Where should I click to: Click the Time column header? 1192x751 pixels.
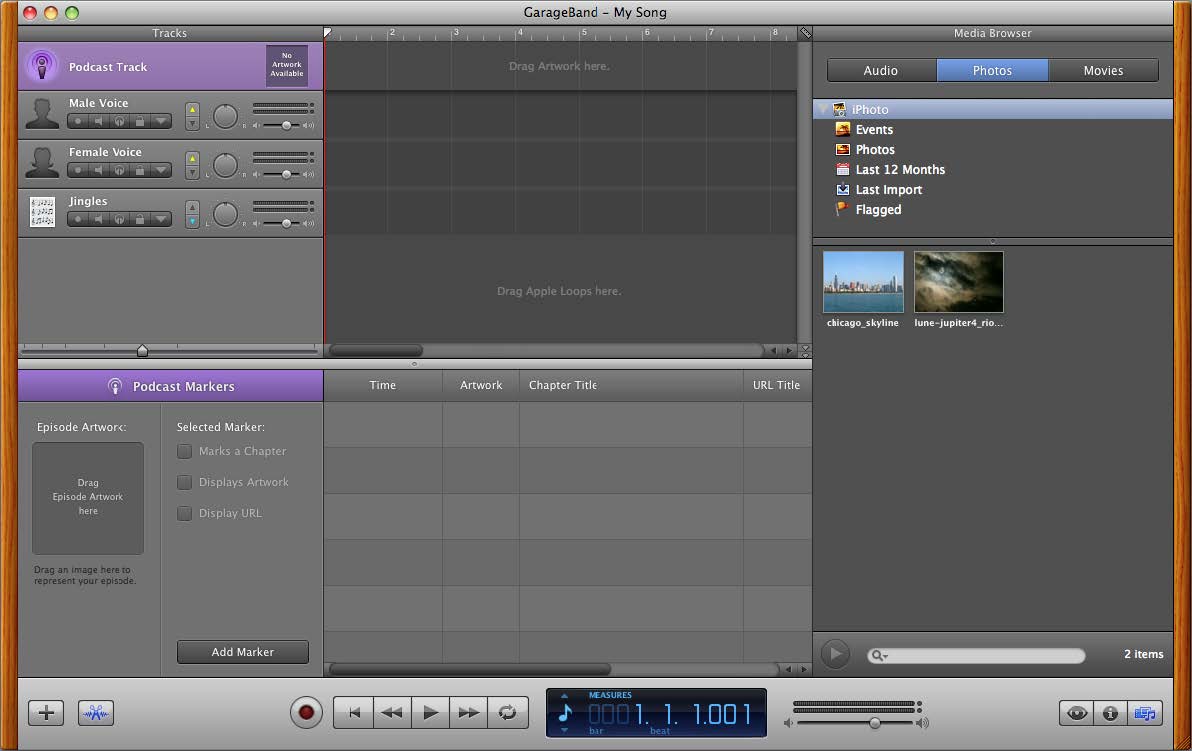coord(383,385)
